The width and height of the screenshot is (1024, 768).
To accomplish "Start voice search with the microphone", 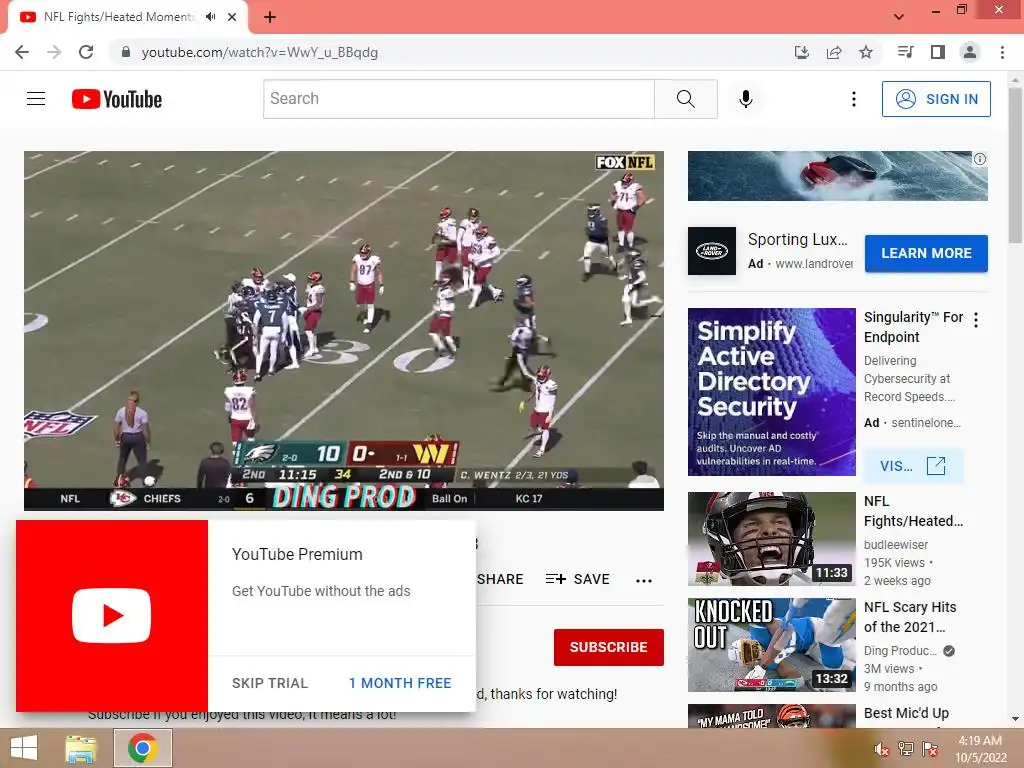I will tap(746, 99).
